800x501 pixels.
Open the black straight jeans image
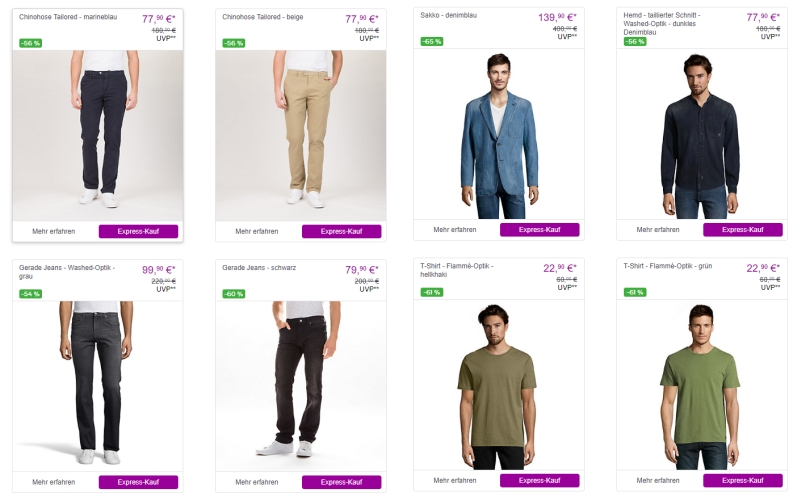300,385
